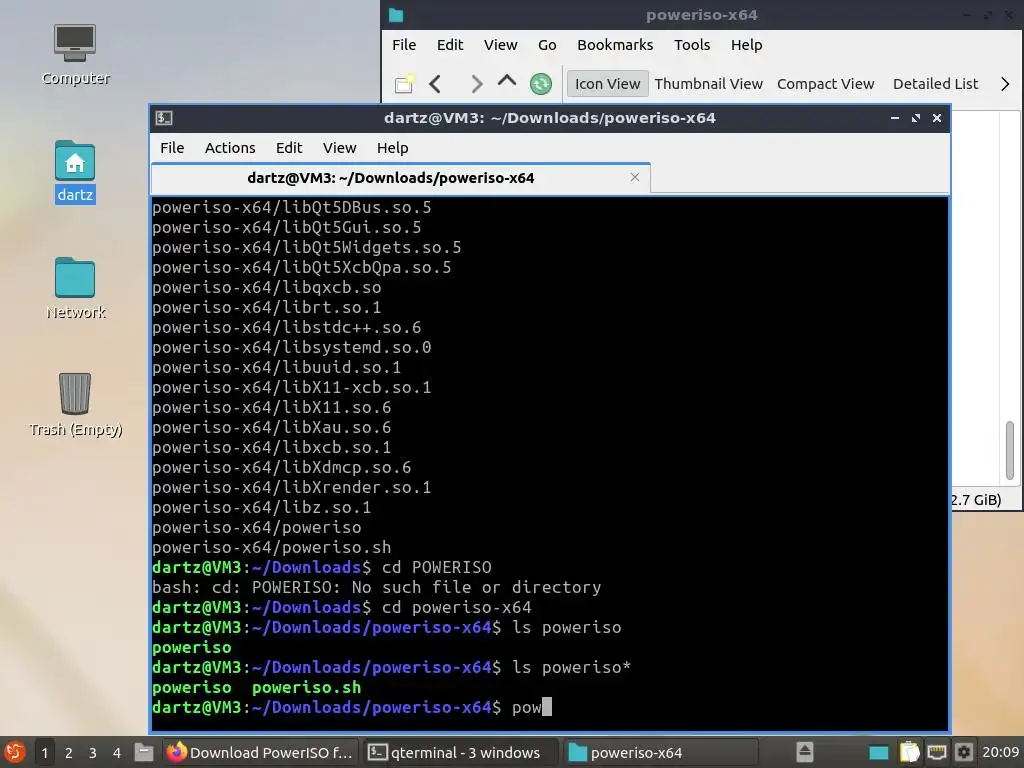Select the dartz home folder icon
This screenshot has width=1024, height=768.
75,171
